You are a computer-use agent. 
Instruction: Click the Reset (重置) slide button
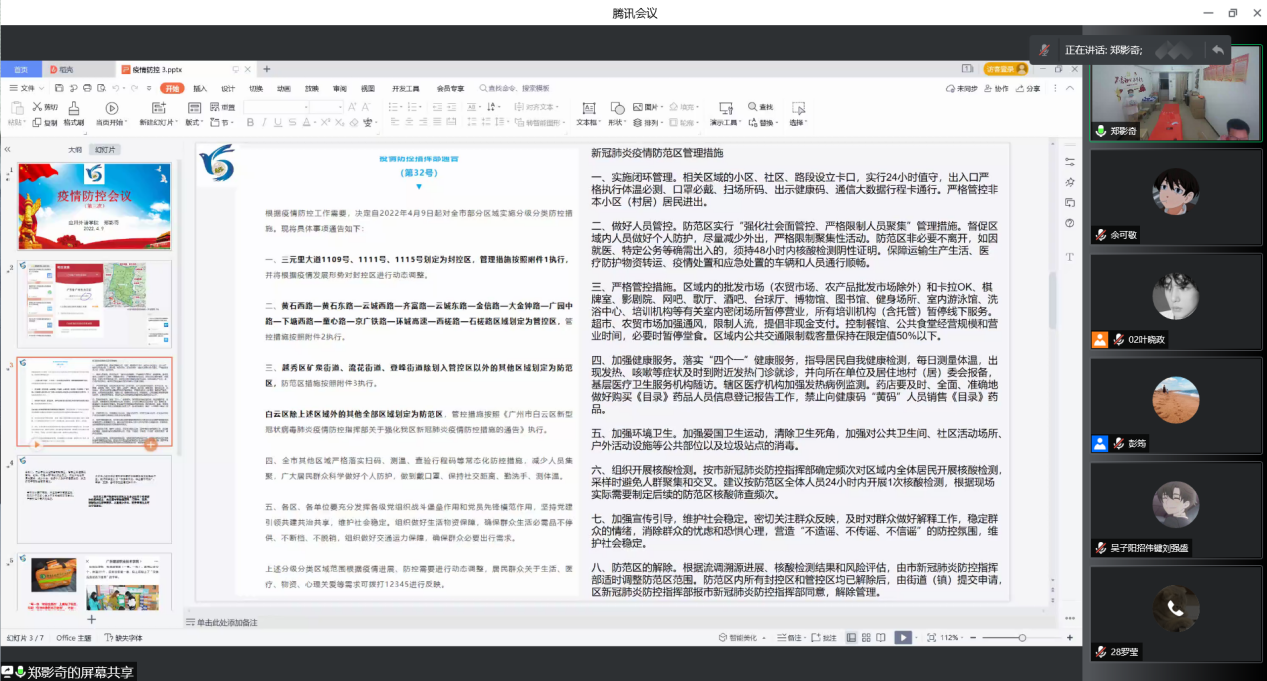(222, 107)
